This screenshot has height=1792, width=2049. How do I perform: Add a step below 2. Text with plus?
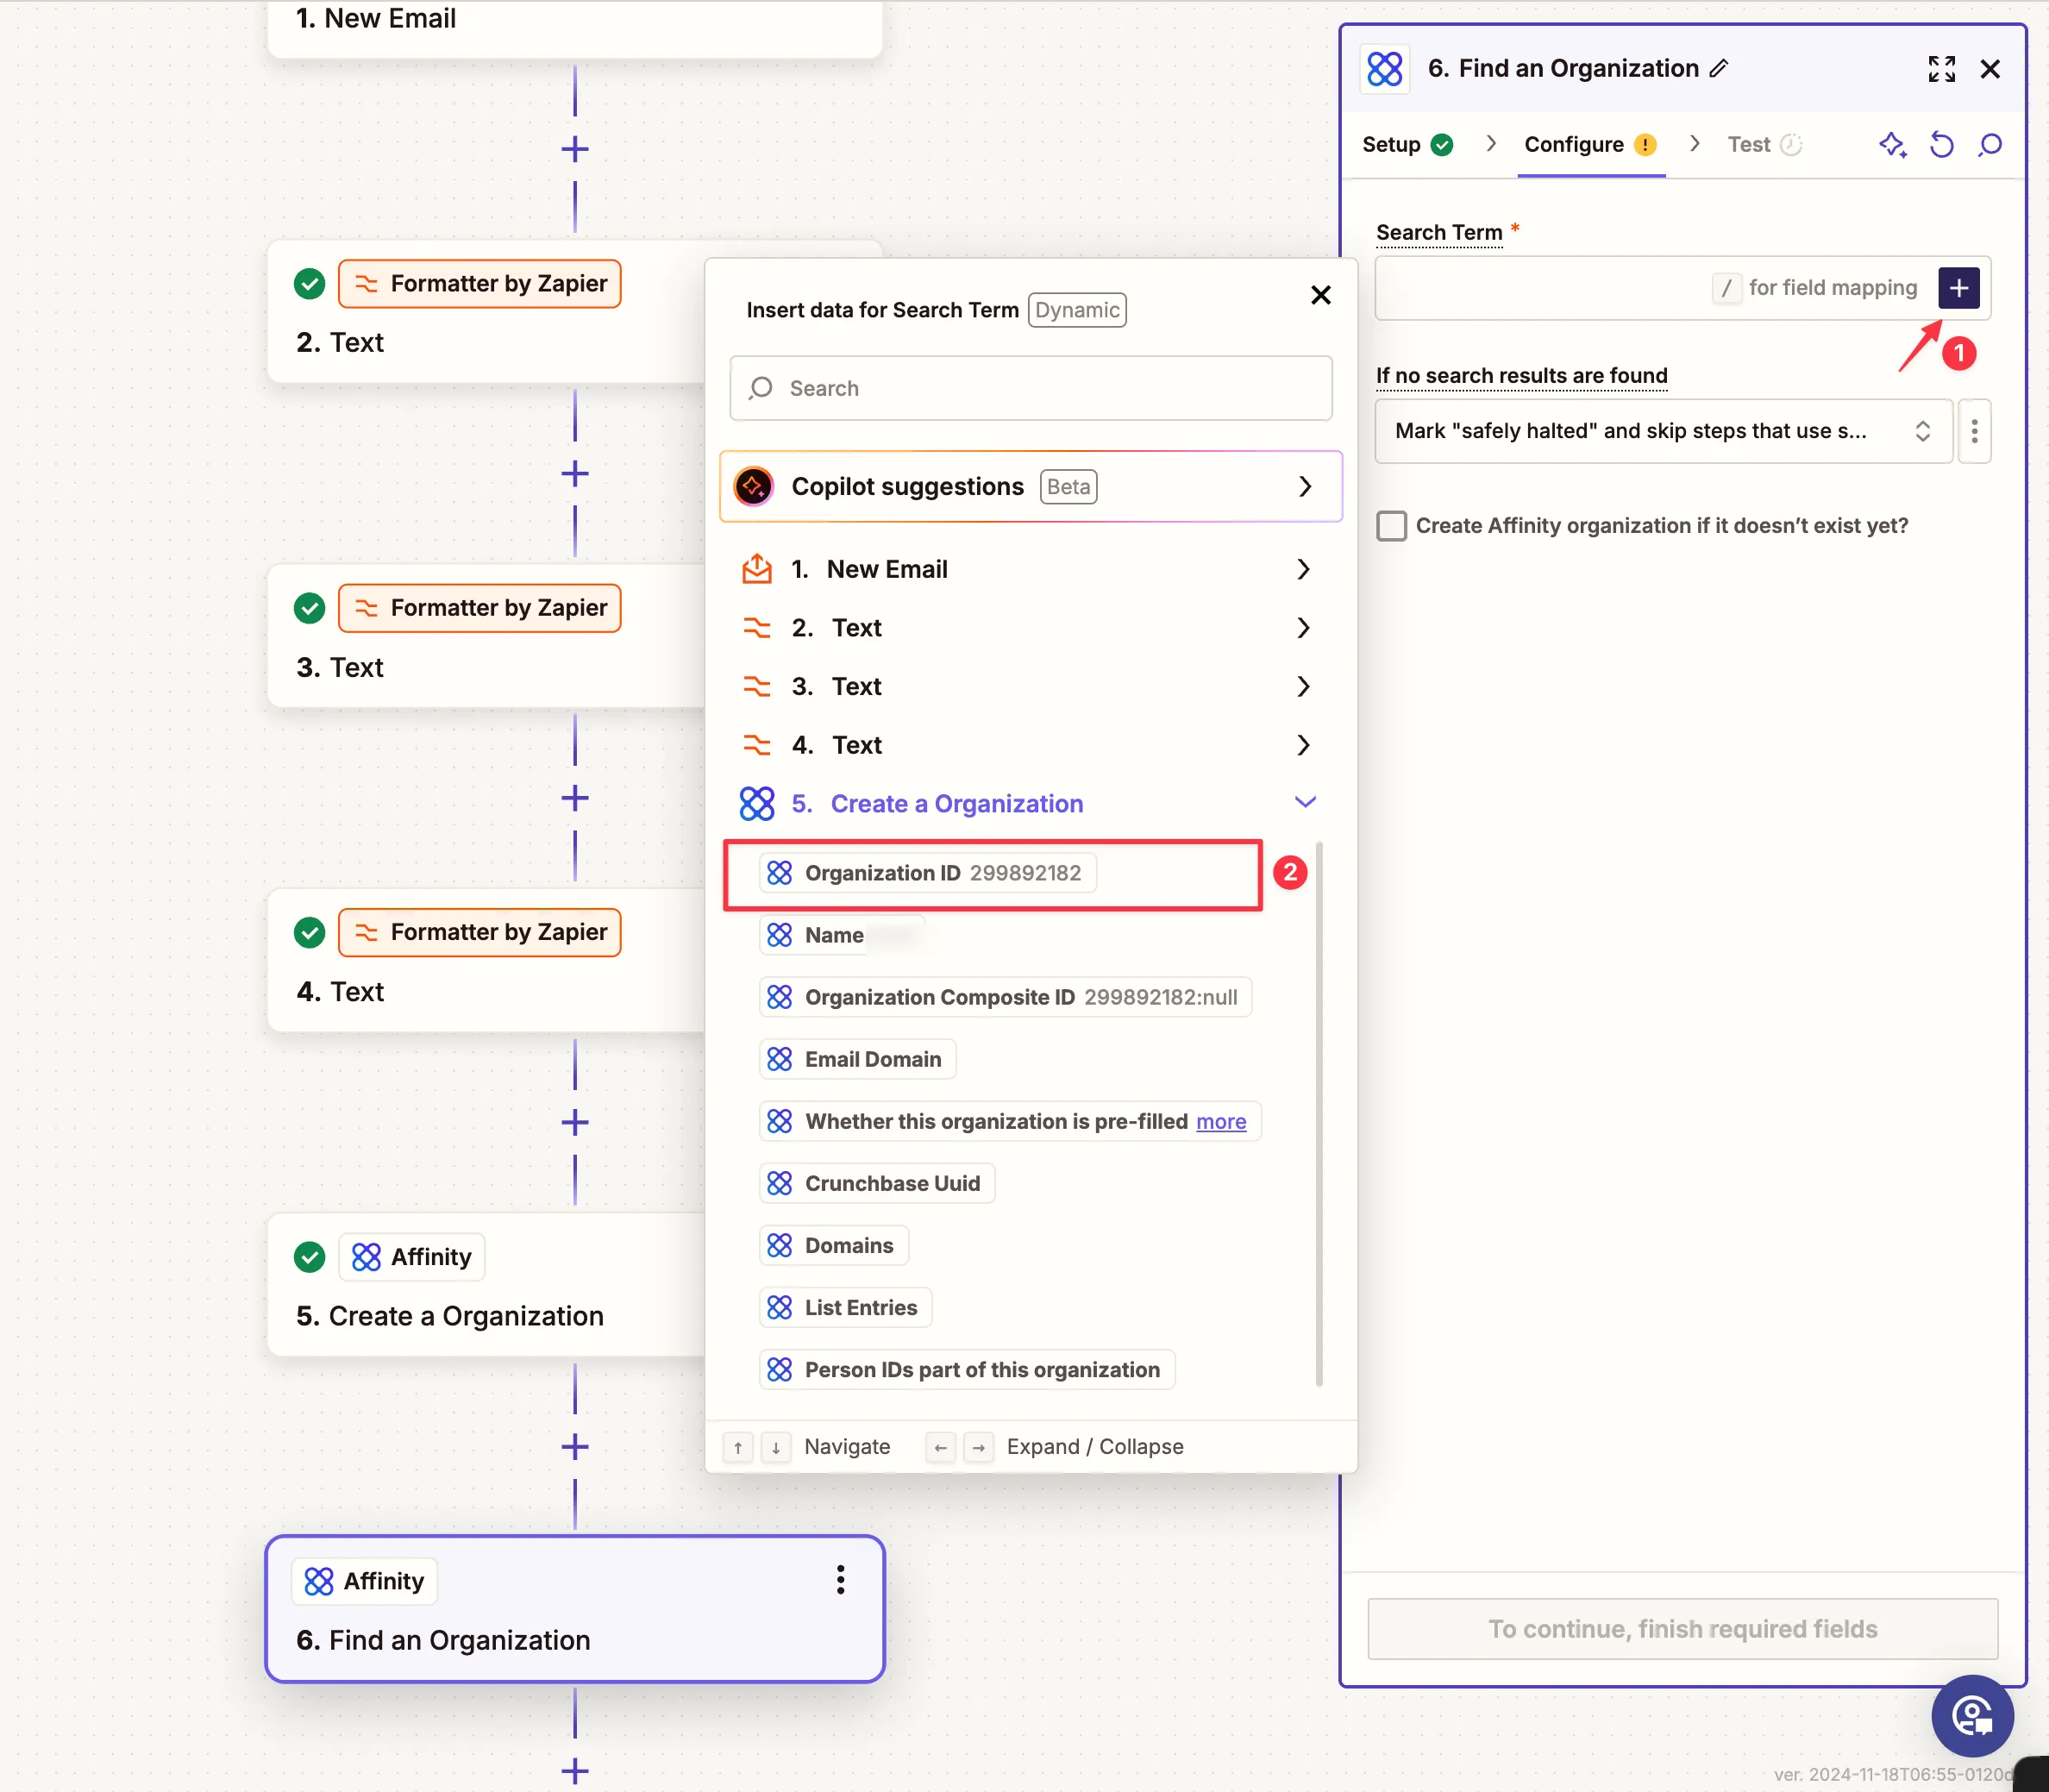click(x=575, y=474)
